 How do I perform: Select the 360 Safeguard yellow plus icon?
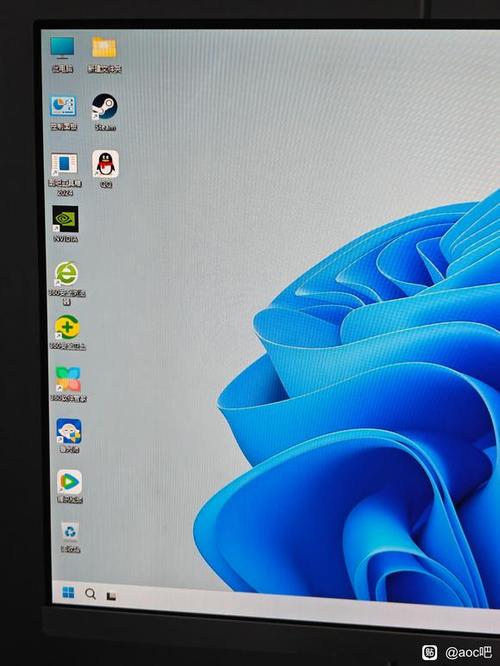point(67,327)
